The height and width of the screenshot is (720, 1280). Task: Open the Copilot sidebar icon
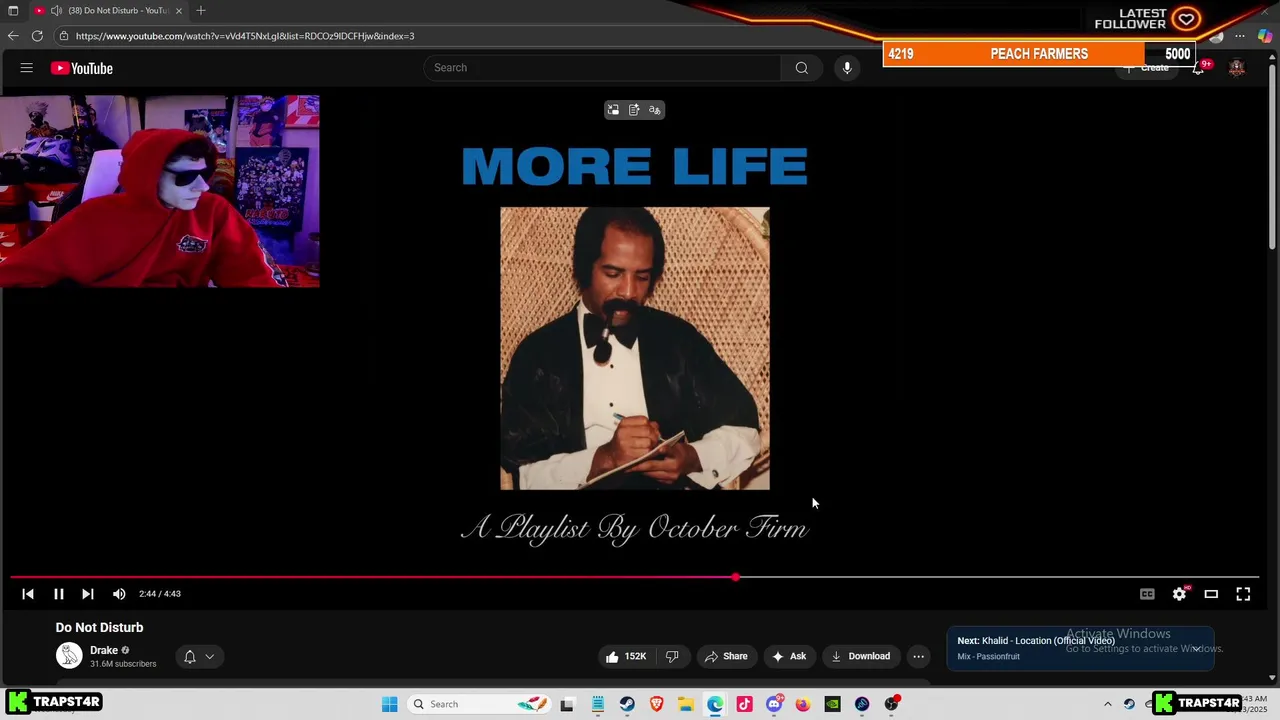(x=1265, y=36)
